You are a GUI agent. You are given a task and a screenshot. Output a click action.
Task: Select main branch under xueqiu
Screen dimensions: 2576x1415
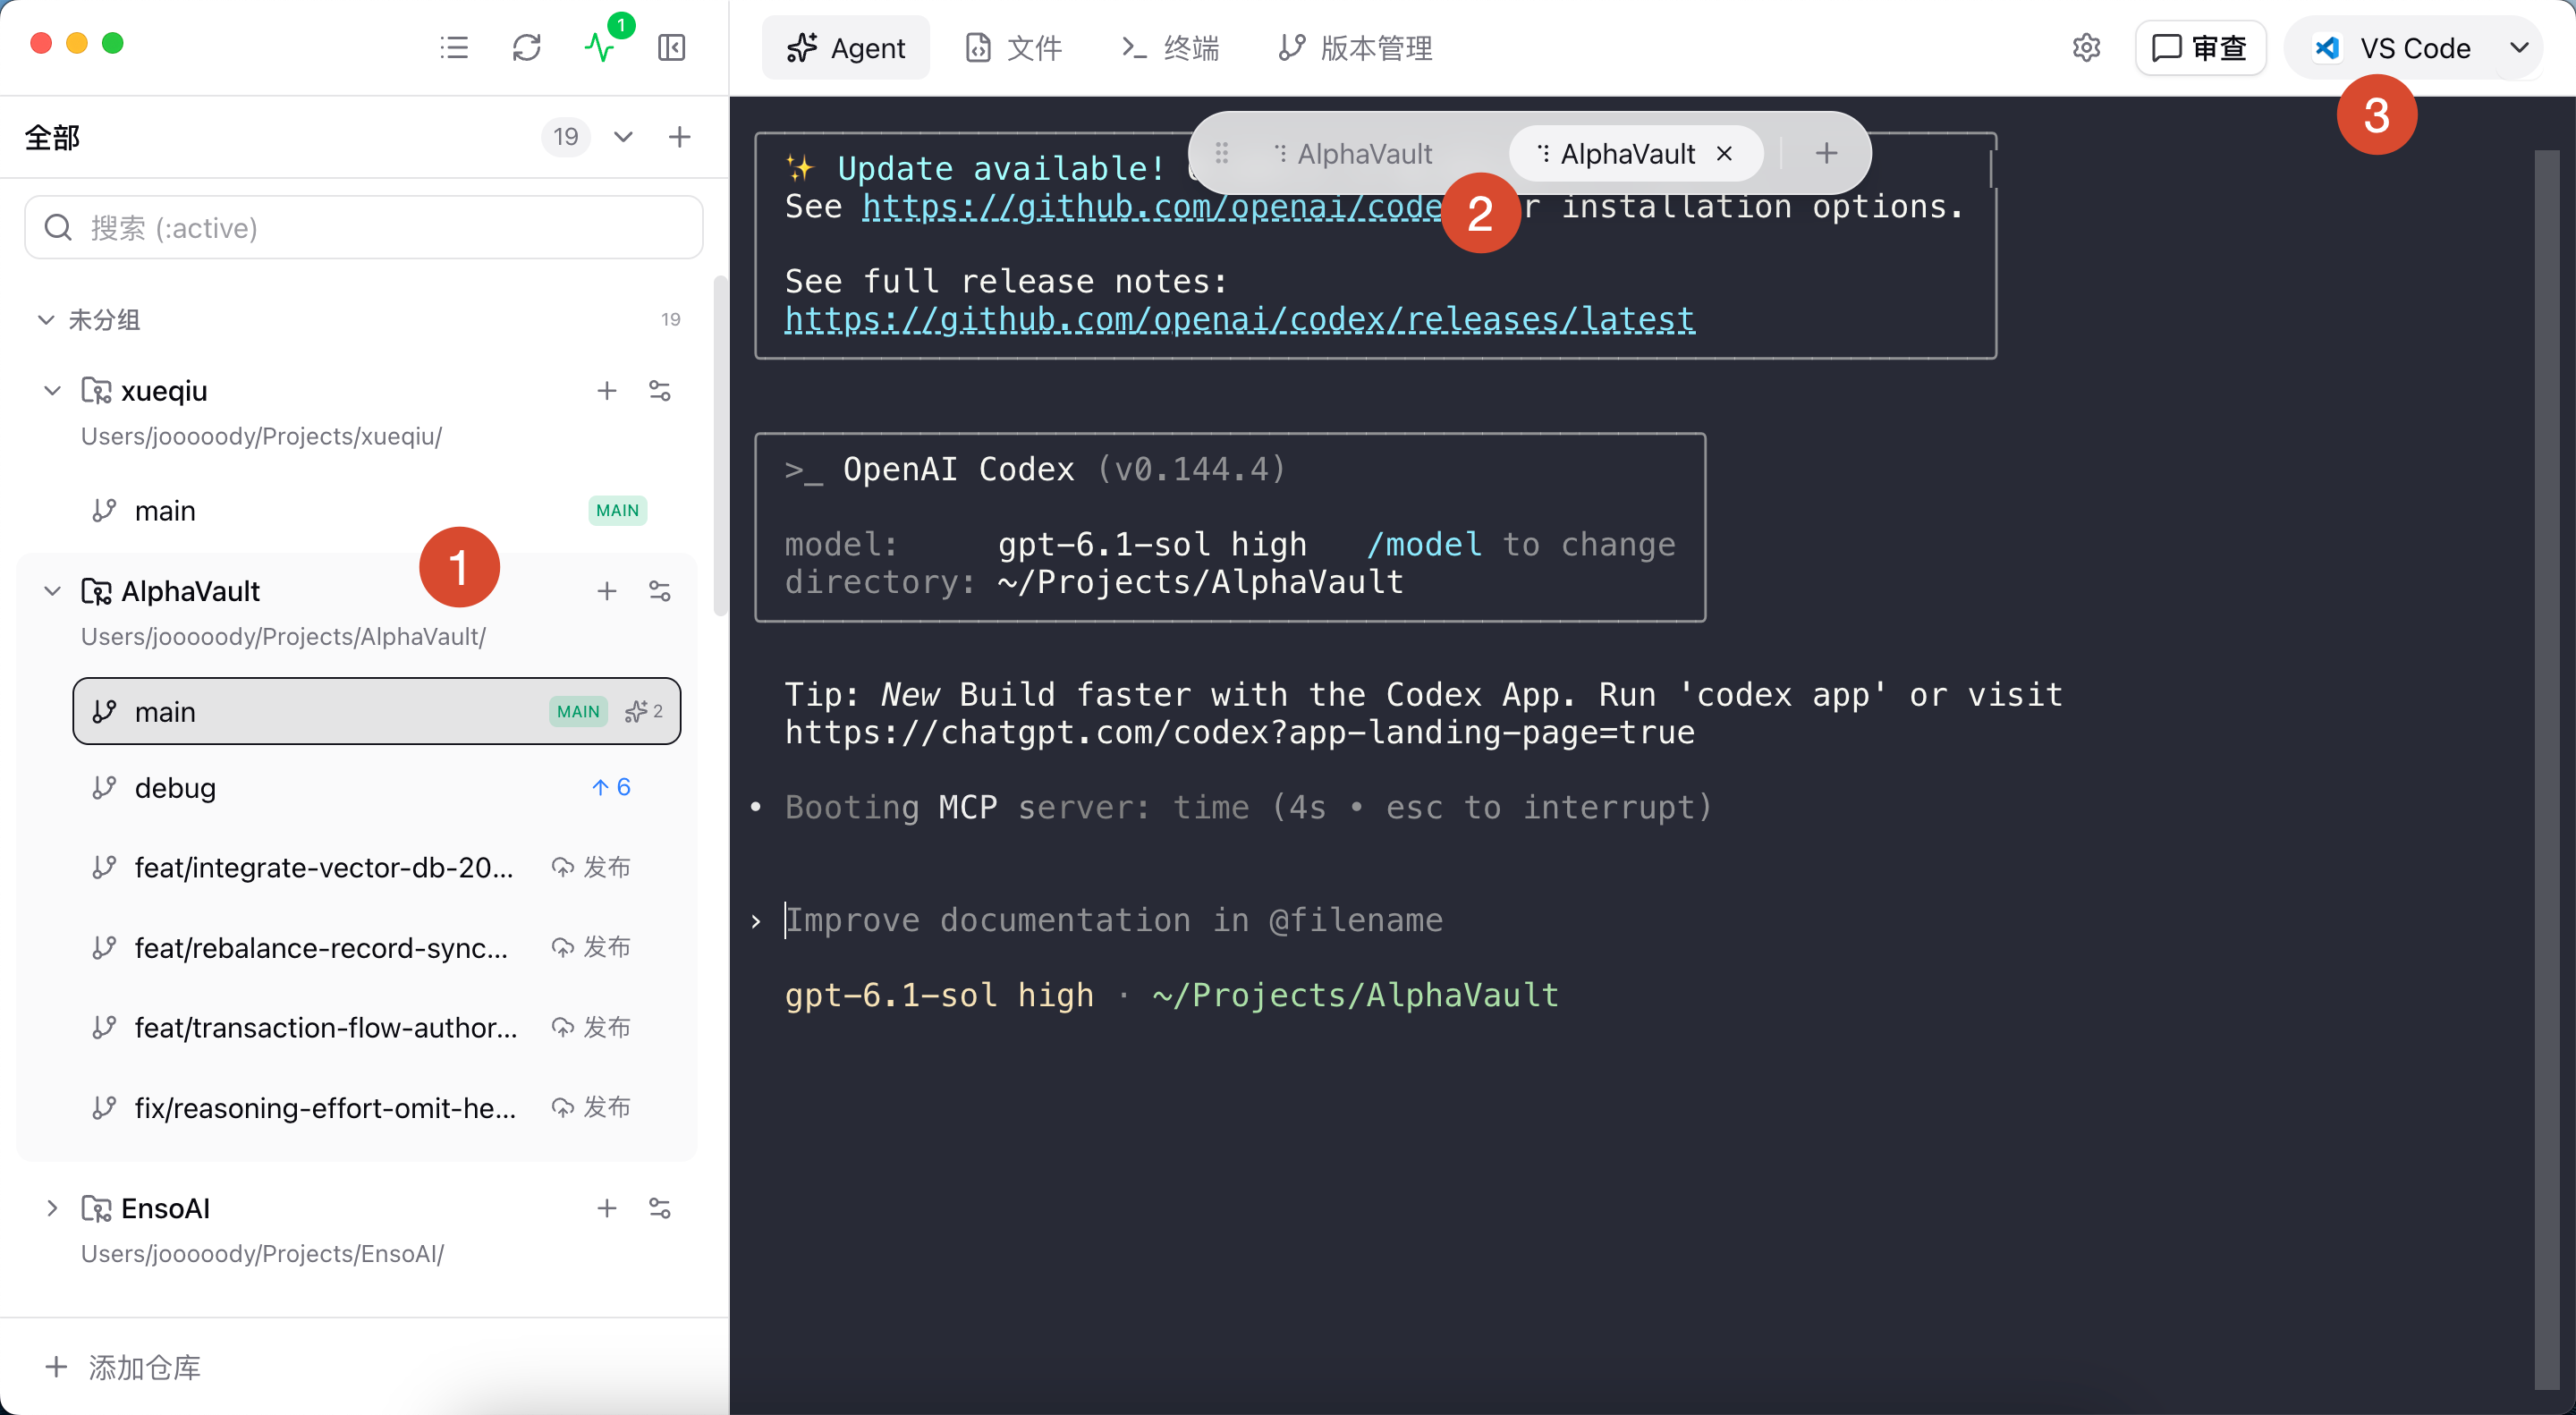[x=377, y=511]
